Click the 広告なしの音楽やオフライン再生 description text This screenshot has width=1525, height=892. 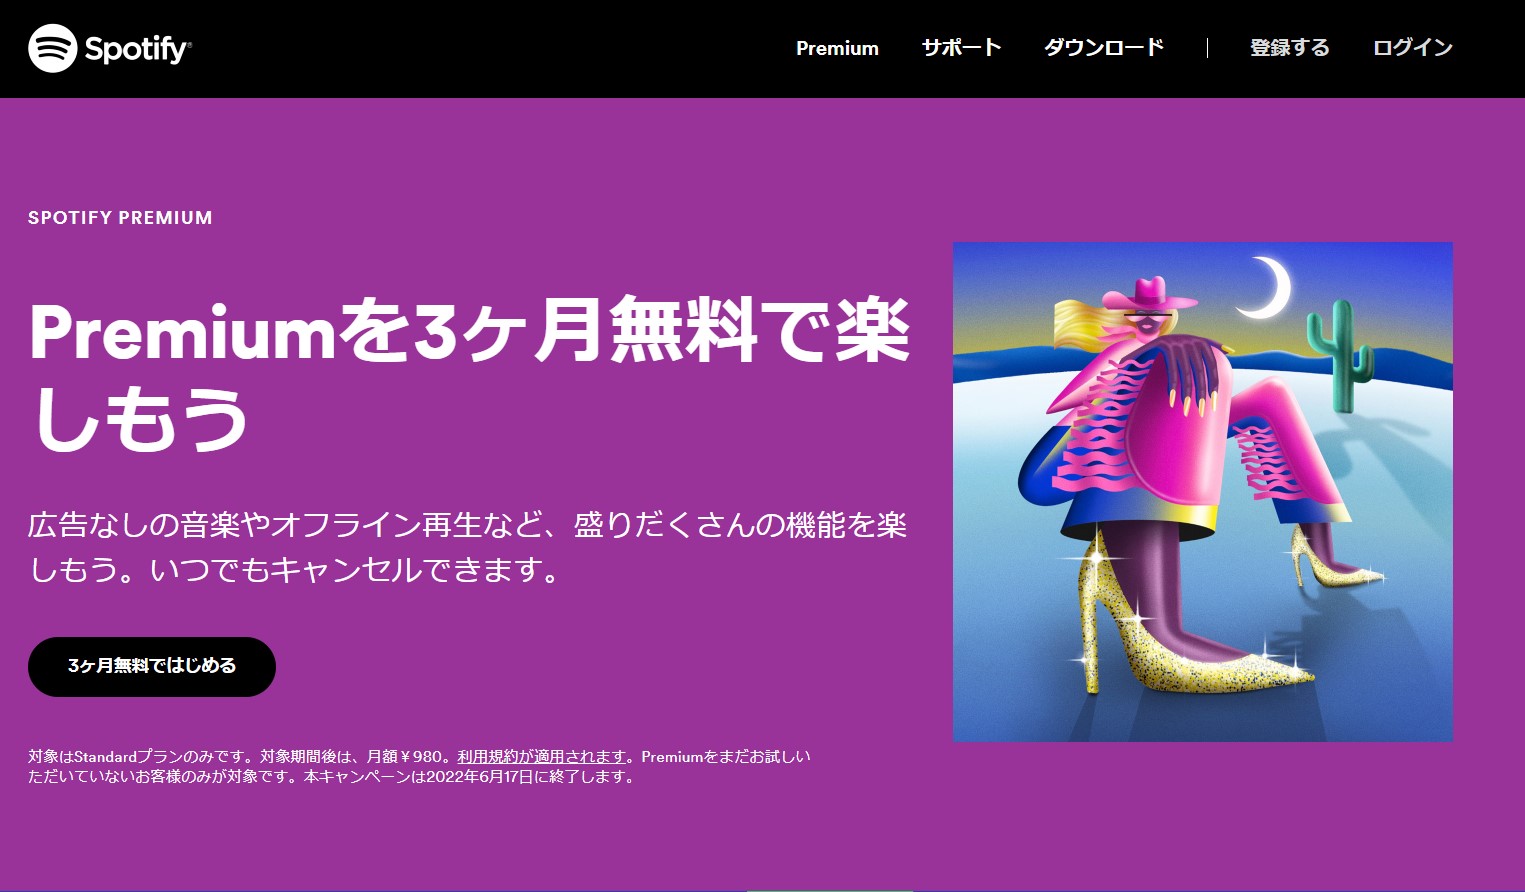(x=467, y=547)
